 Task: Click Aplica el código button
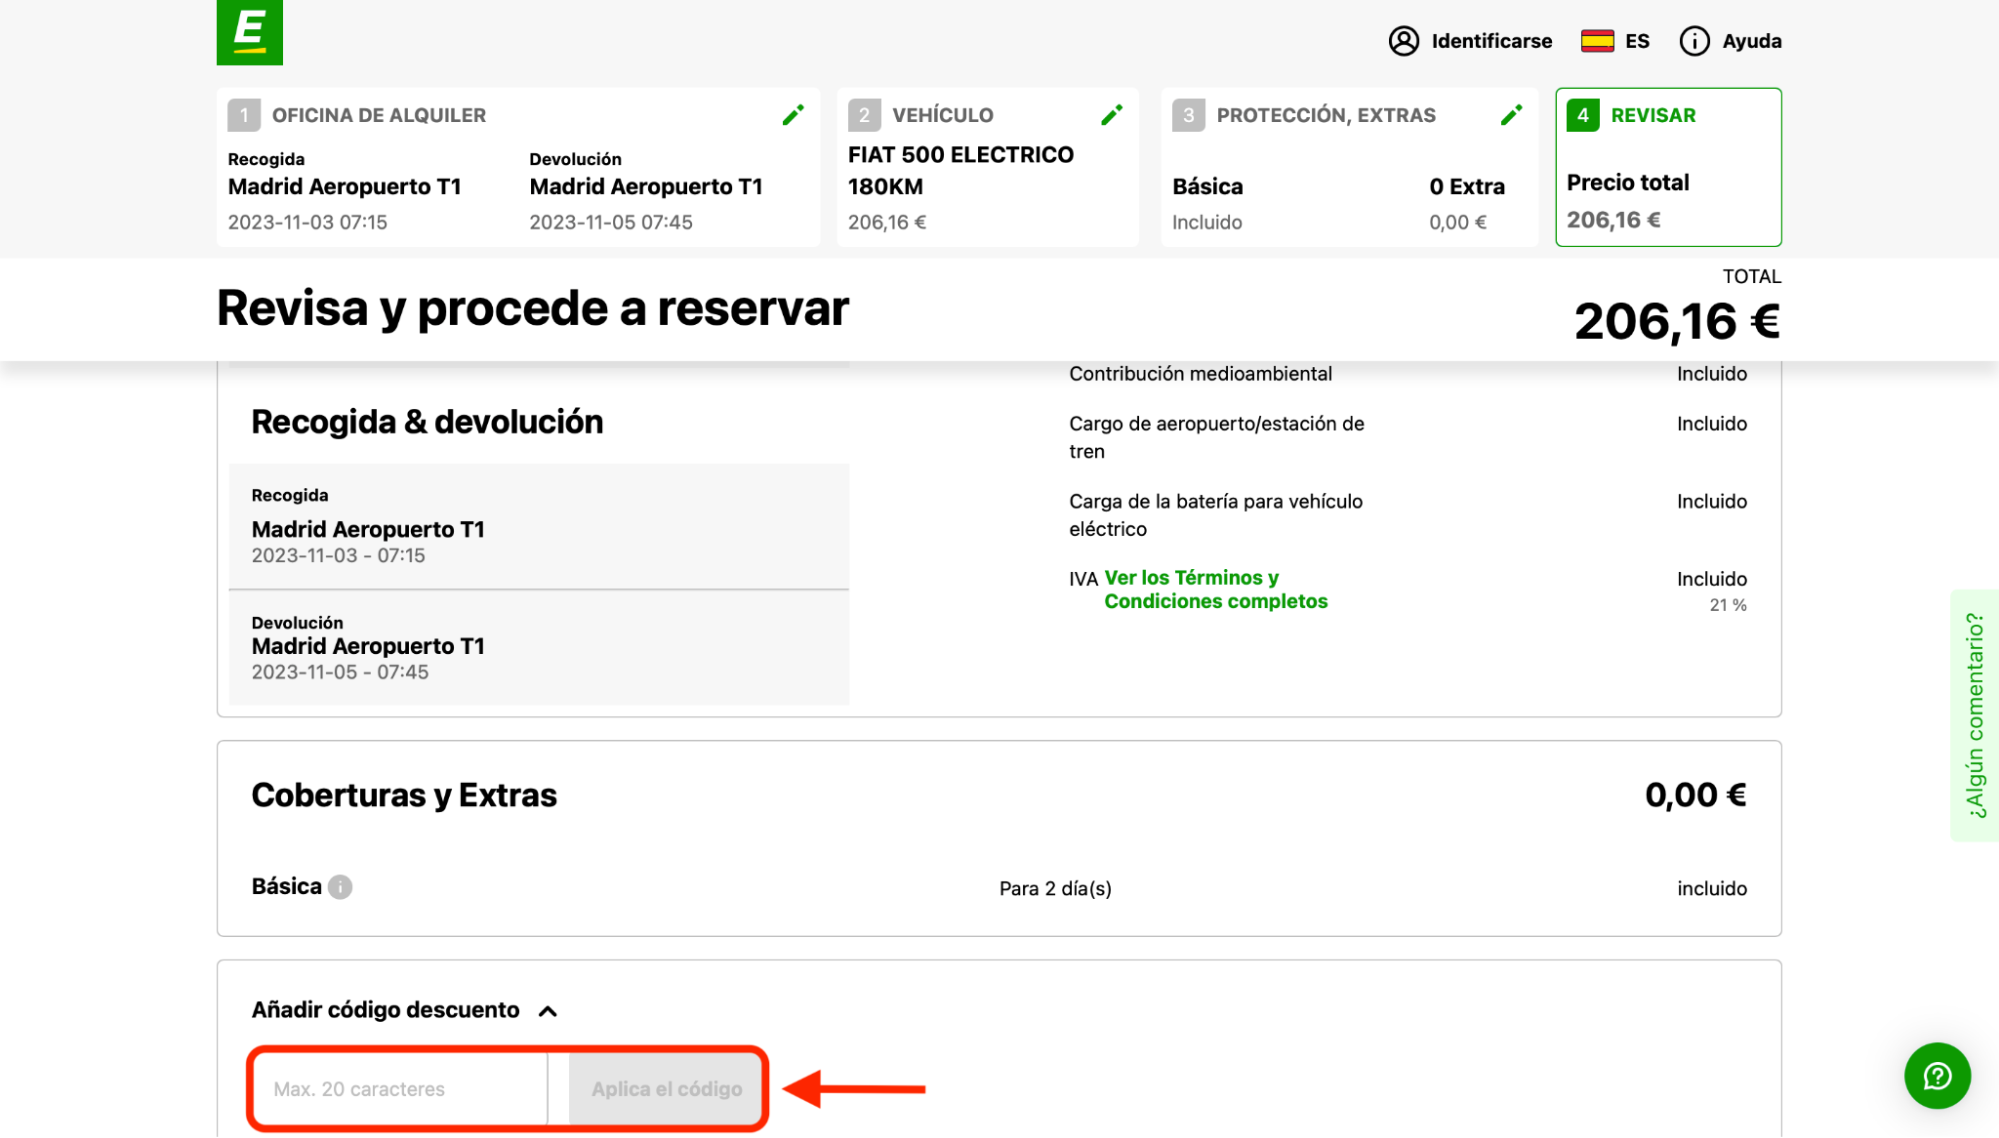point(666,1089)
